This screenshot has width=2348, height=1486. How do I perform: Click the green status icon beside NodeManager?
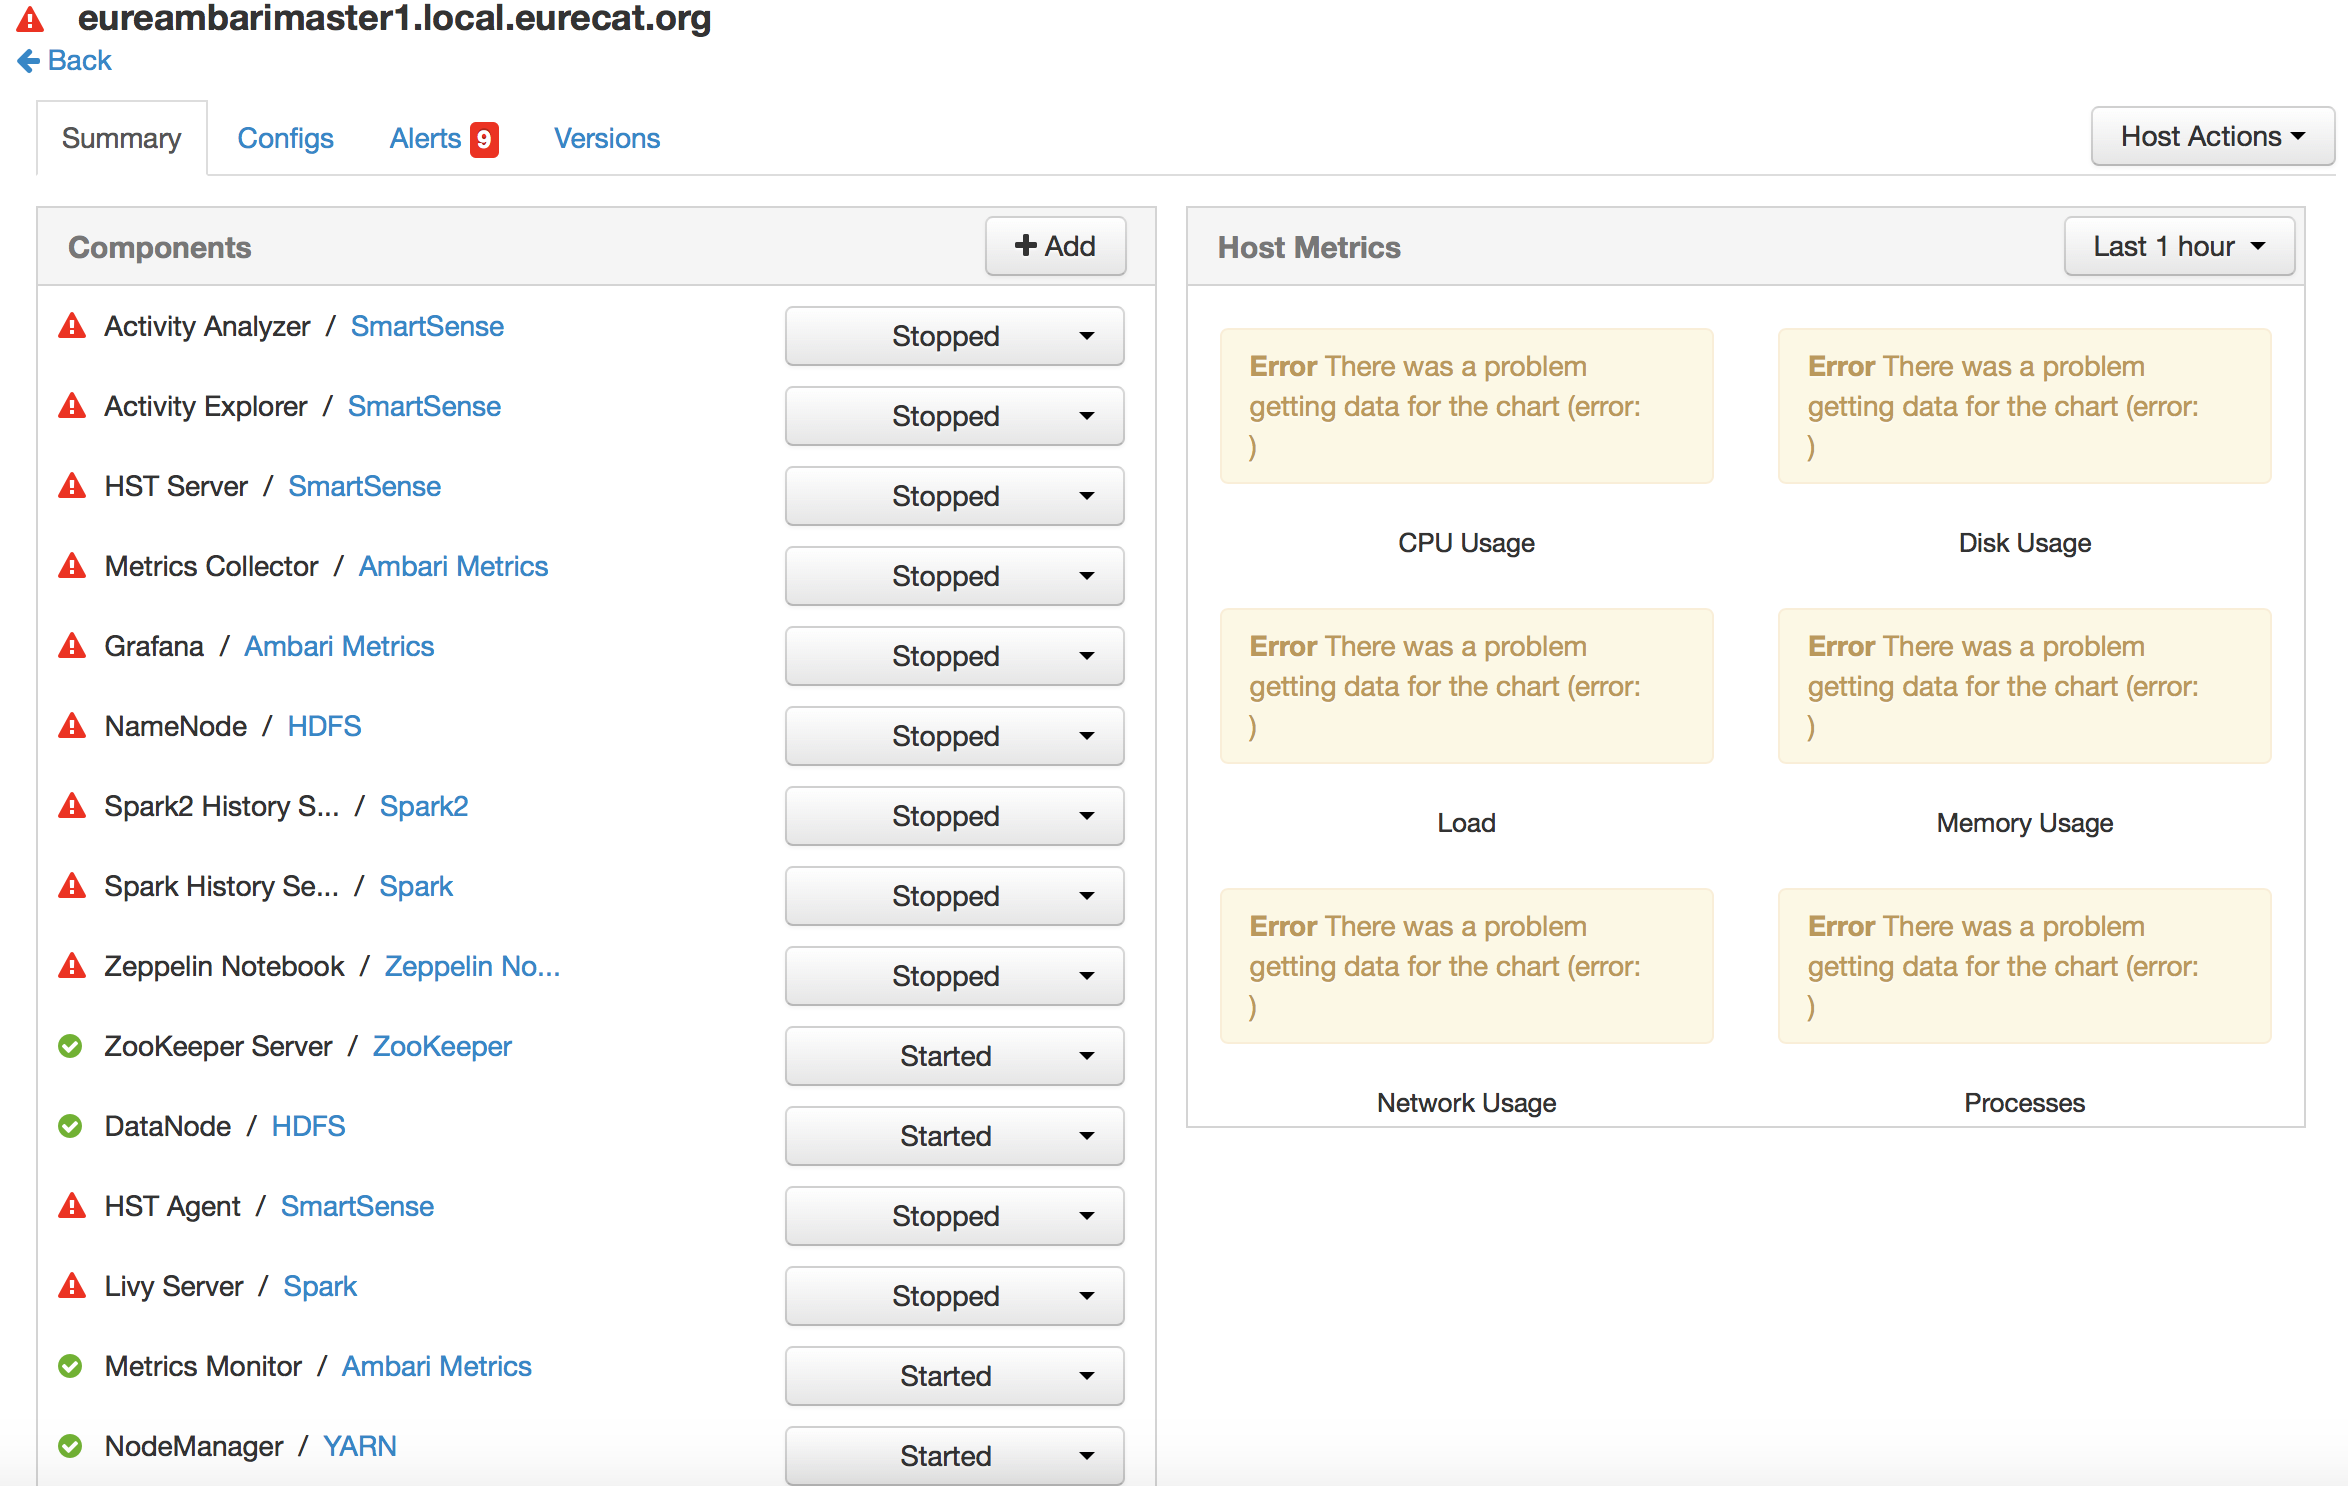click(70, 1446)
